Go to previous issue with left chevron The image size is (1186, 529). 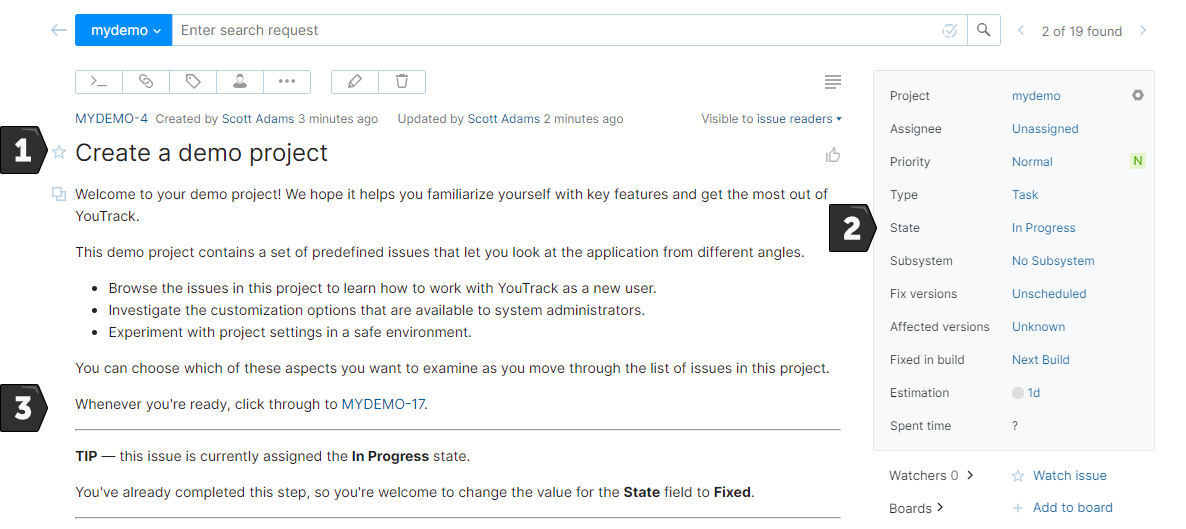(x=1020, y=30)
